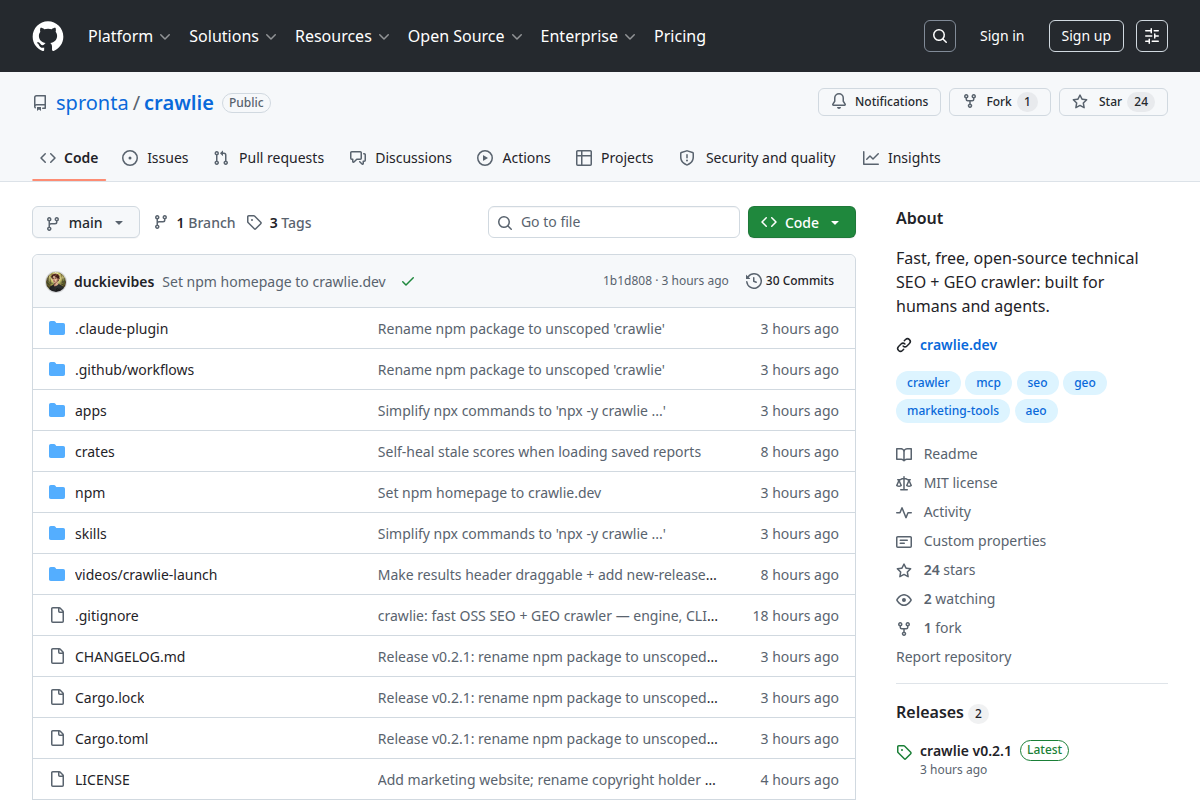
Task: Click the npm folder icon
Action: point(57,492)
